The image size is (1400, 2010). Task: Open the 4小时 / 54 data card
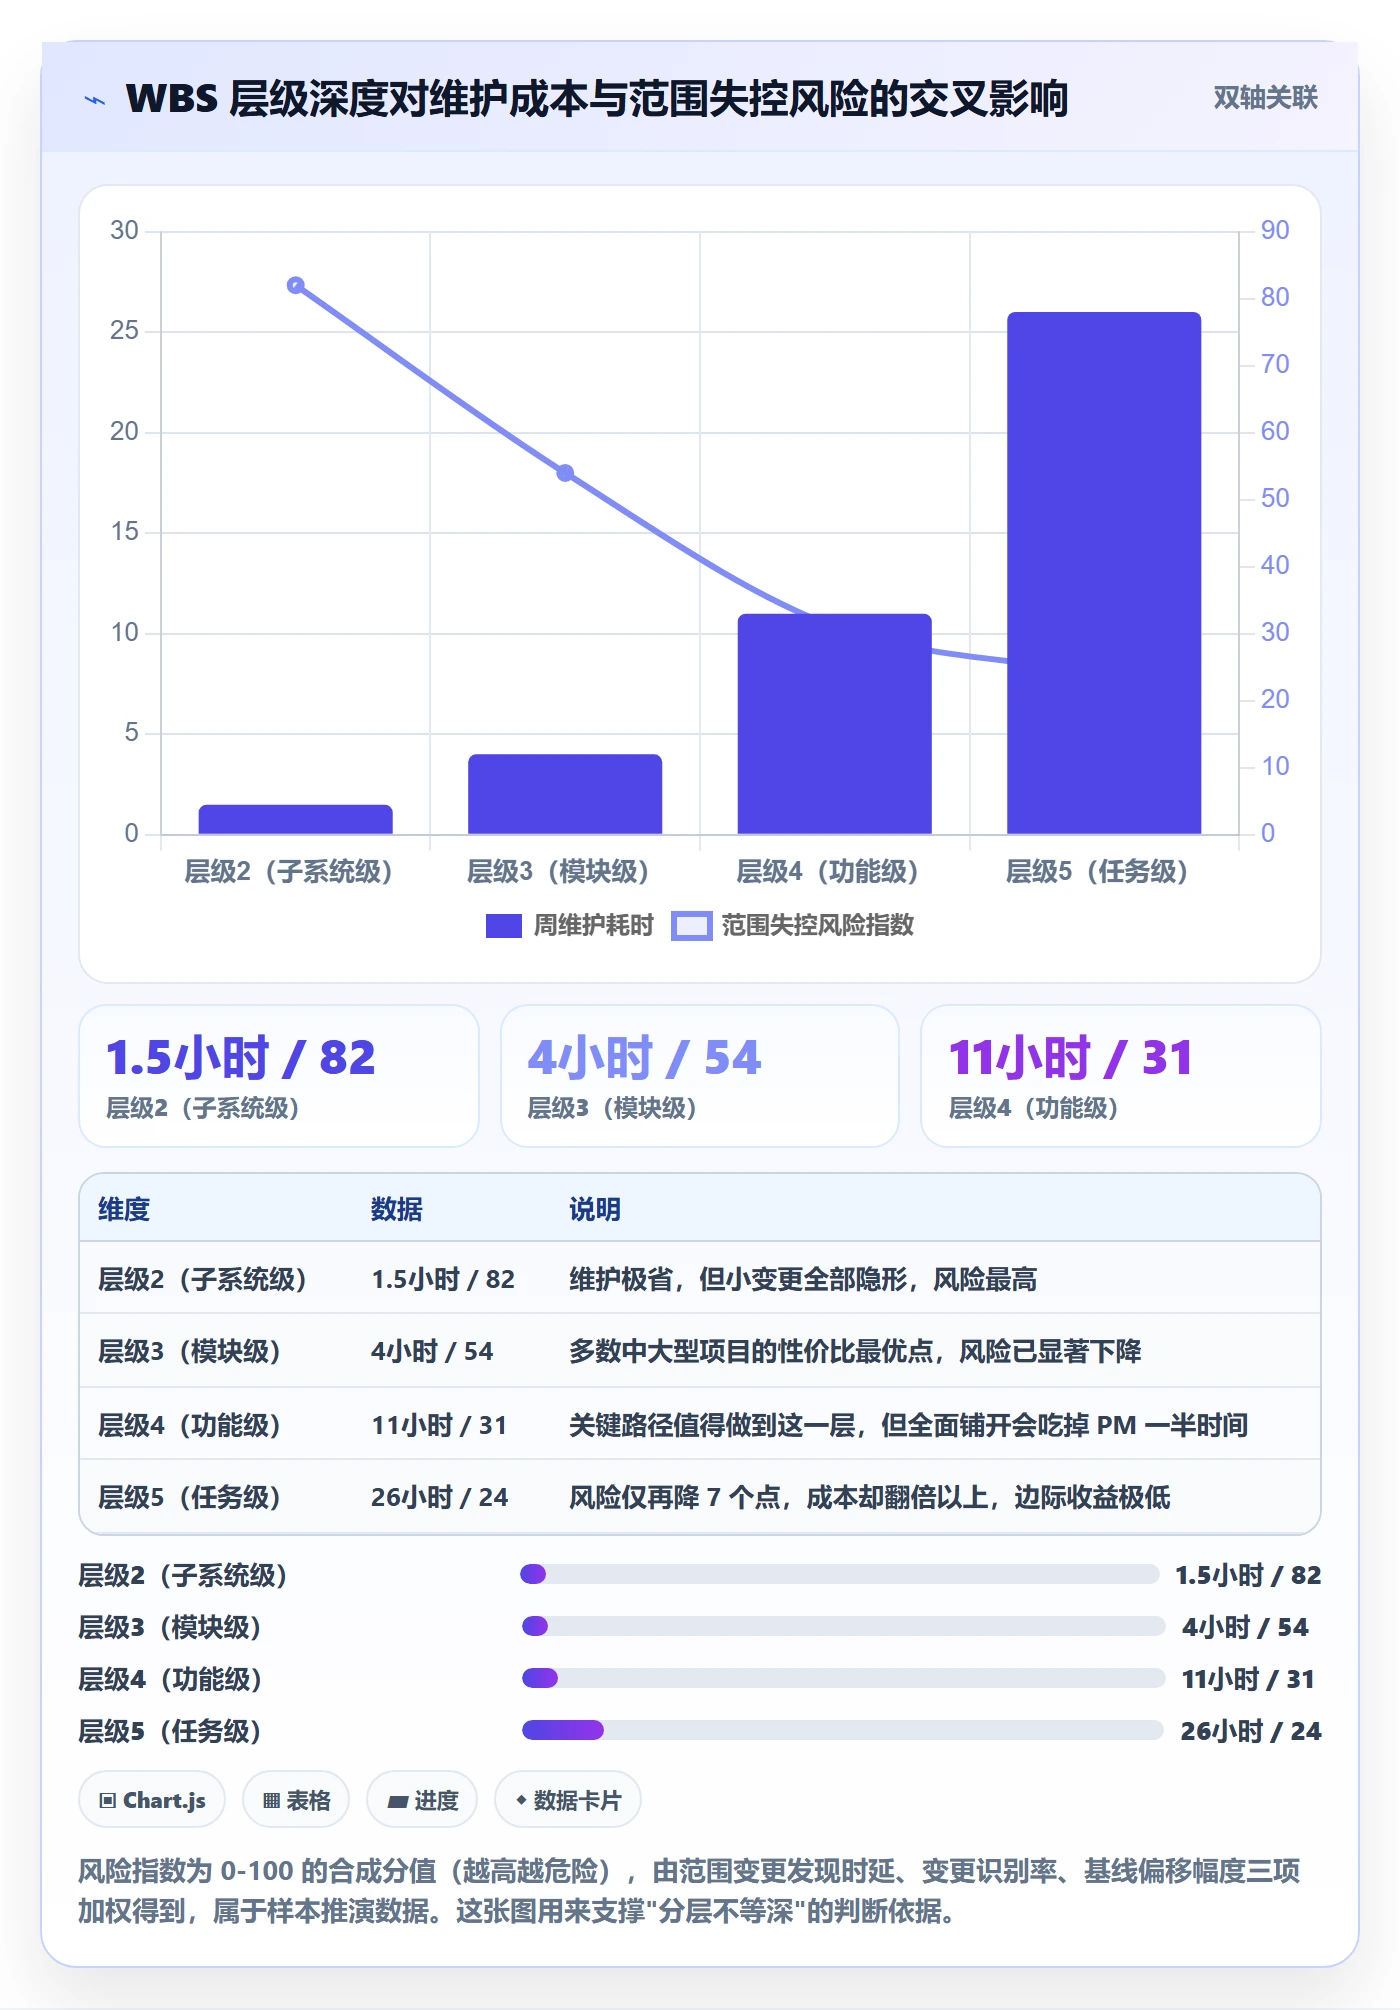click(x=700, y=1076)
